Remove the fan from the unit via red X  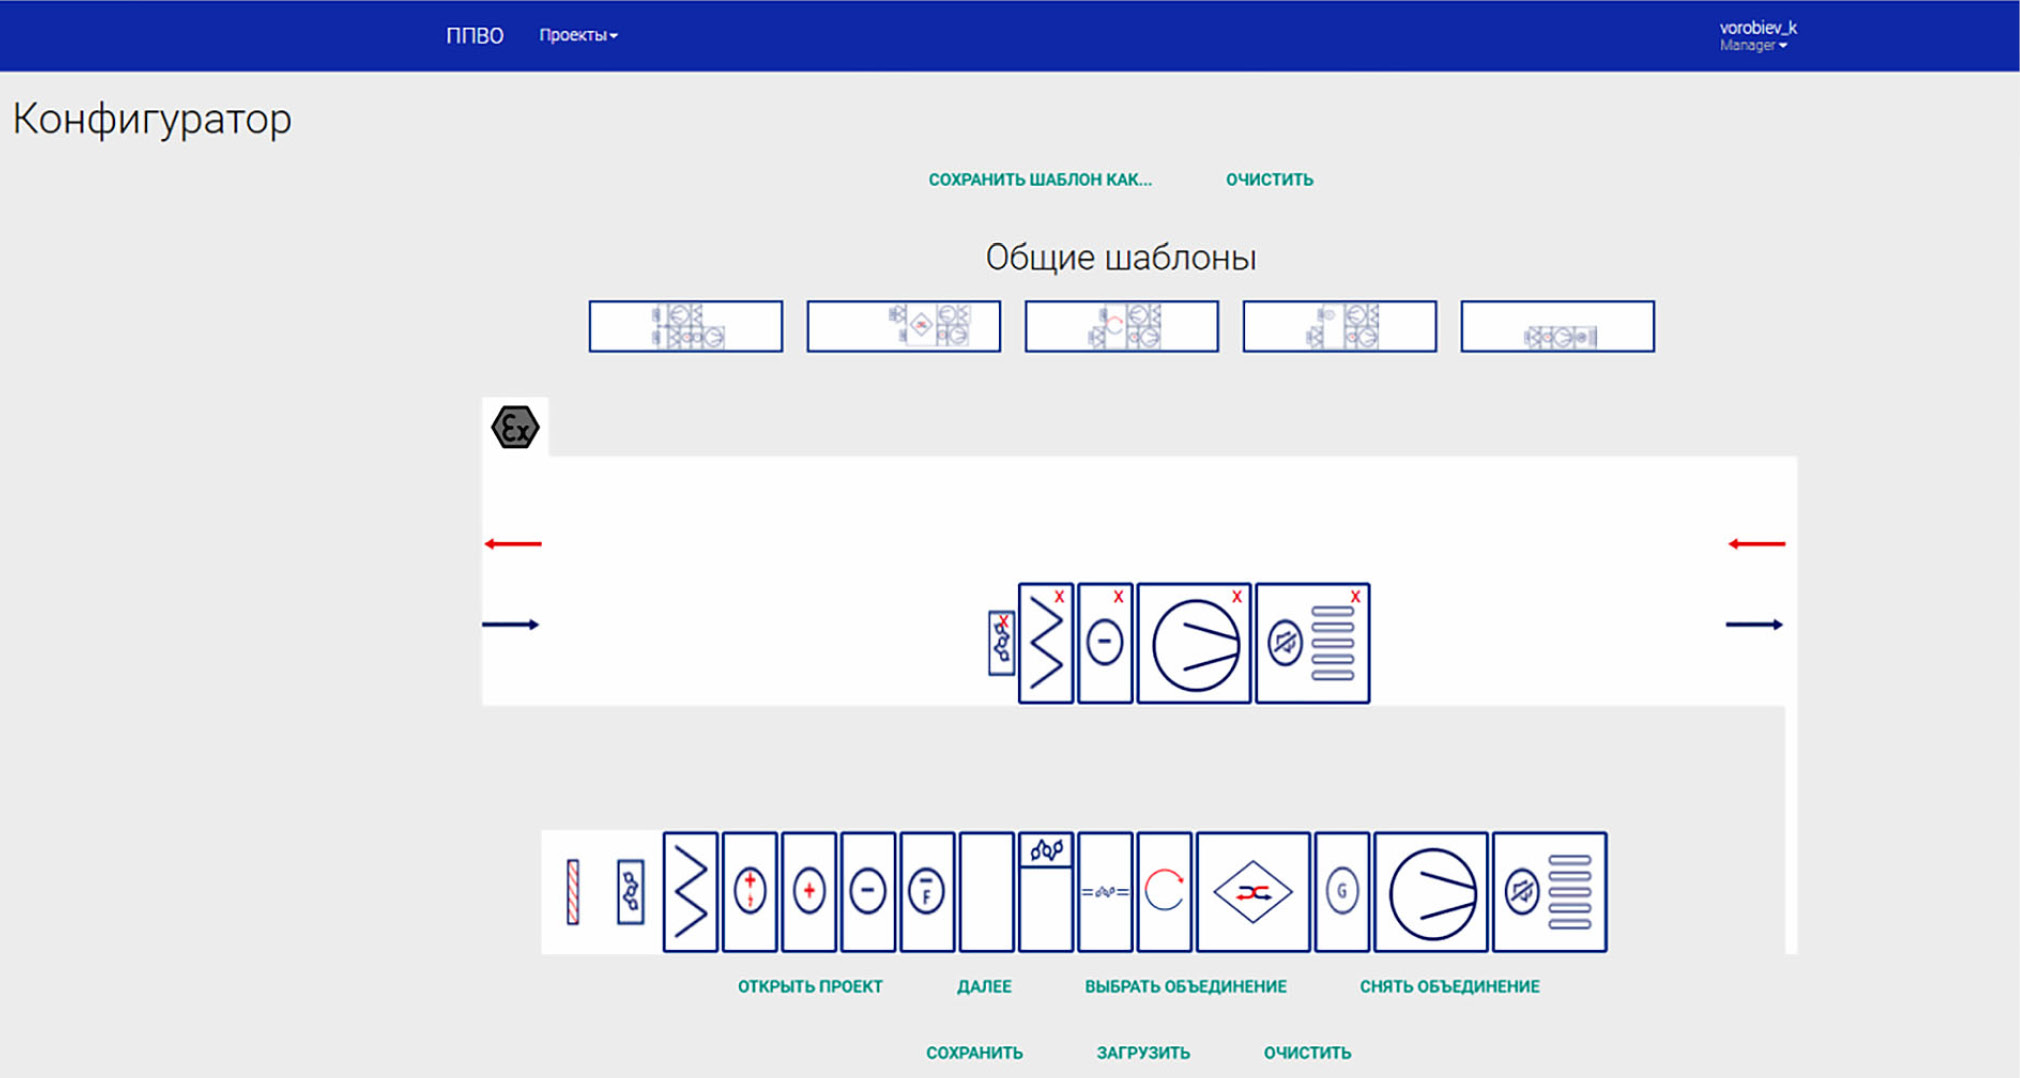click(1237, 597)
